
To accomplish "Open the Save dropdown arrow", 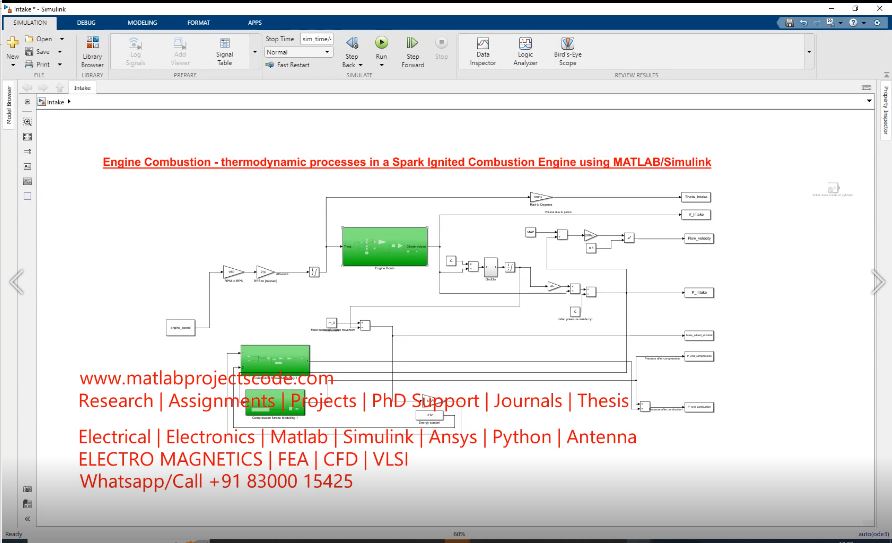I will tap(61, 52).
